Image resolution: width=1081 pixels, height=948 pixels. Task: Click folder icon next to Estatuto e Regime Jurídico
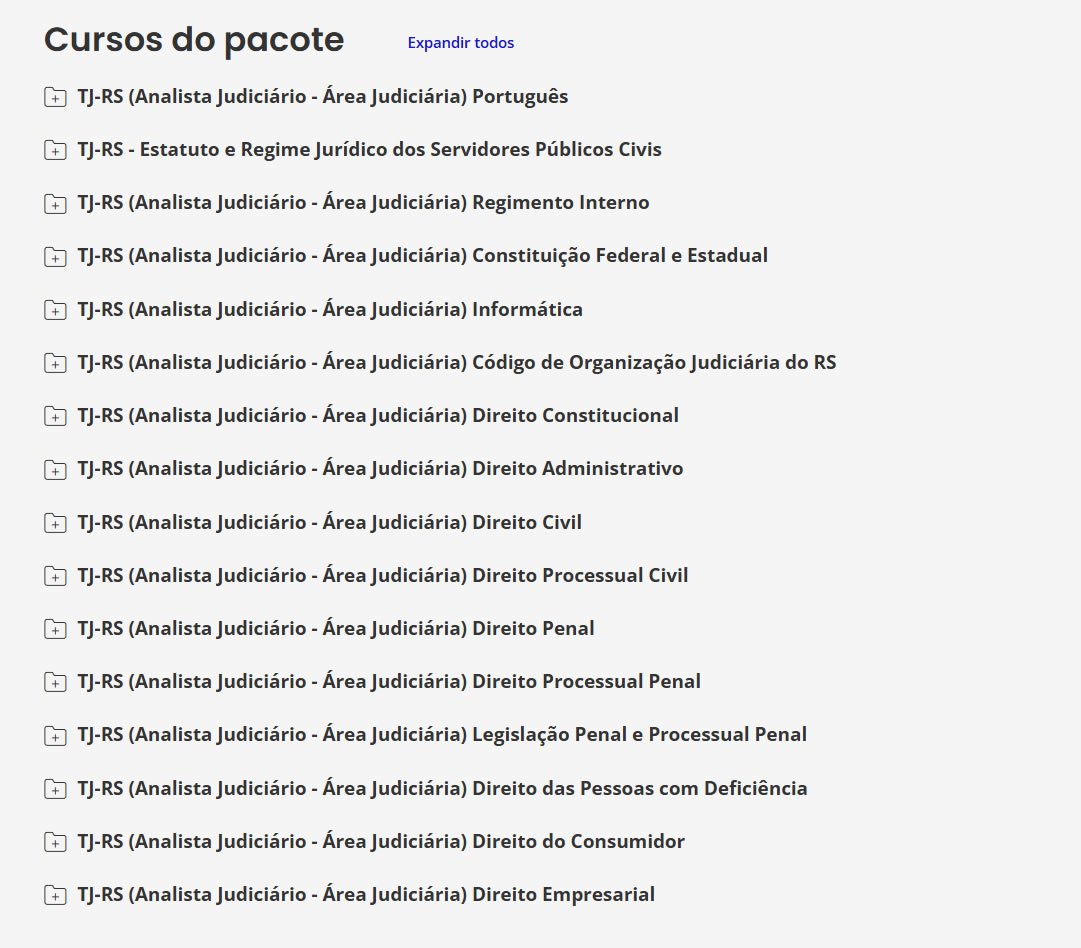click(55, 150)
